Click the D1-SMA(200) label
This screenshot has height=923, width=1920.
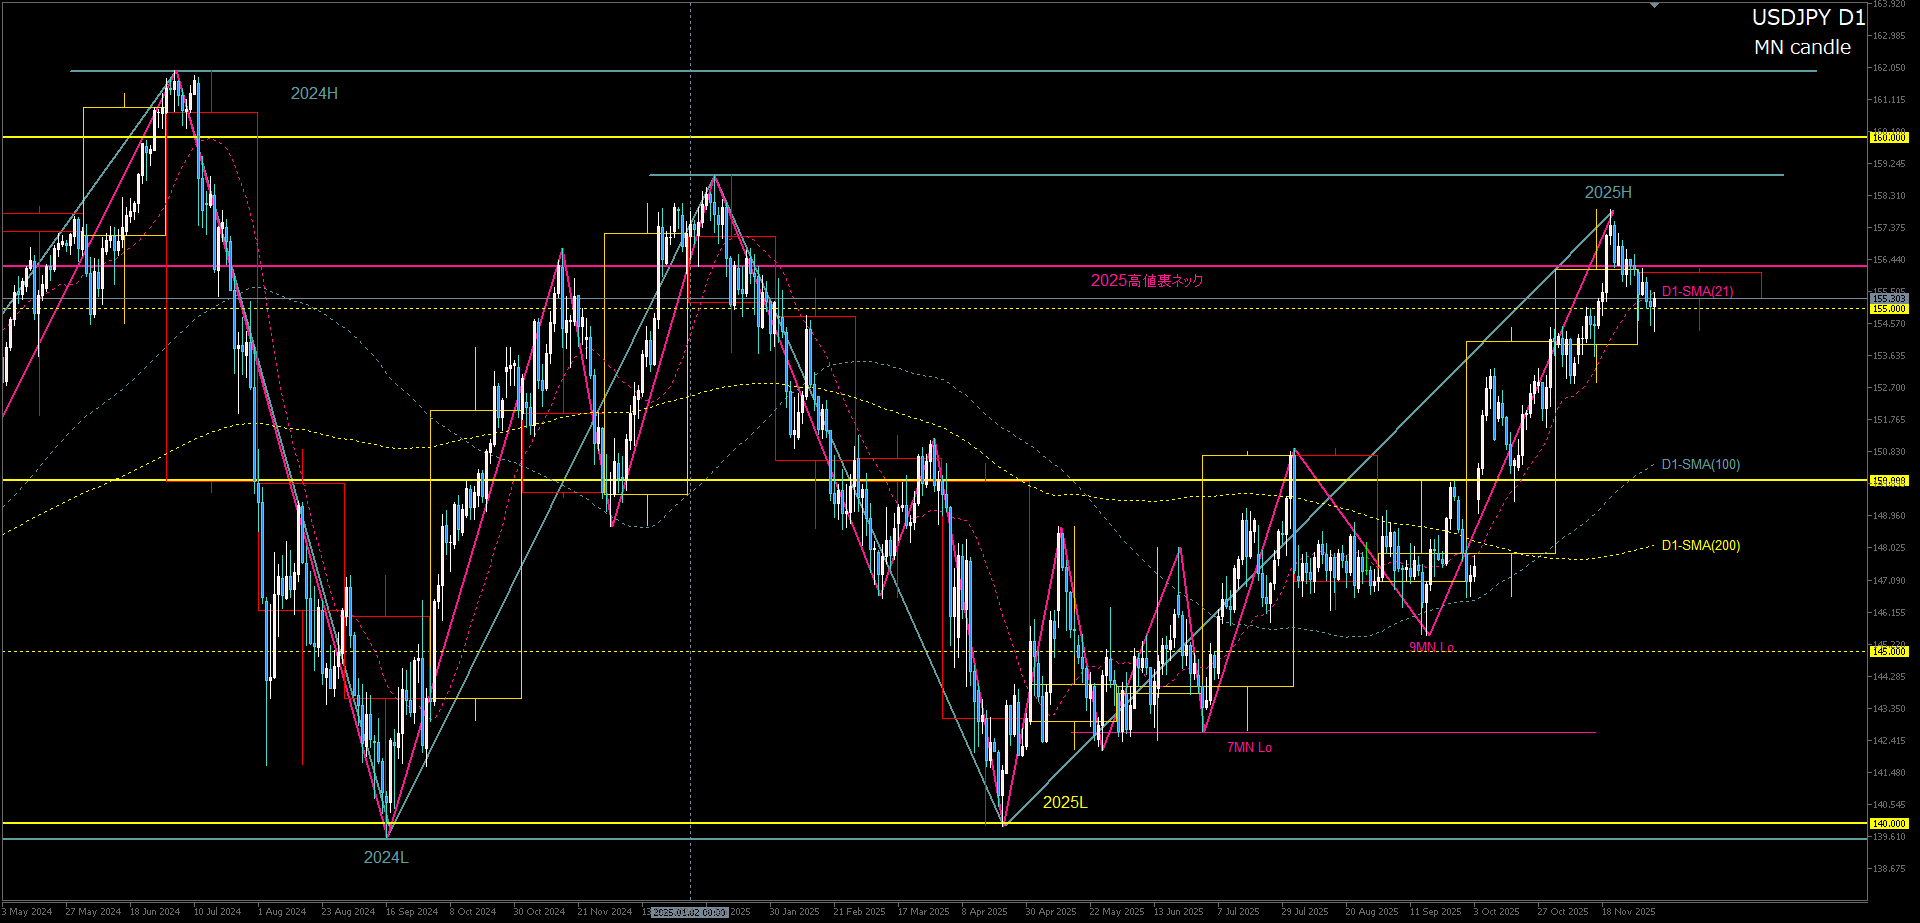click(x=1700, y=546)
